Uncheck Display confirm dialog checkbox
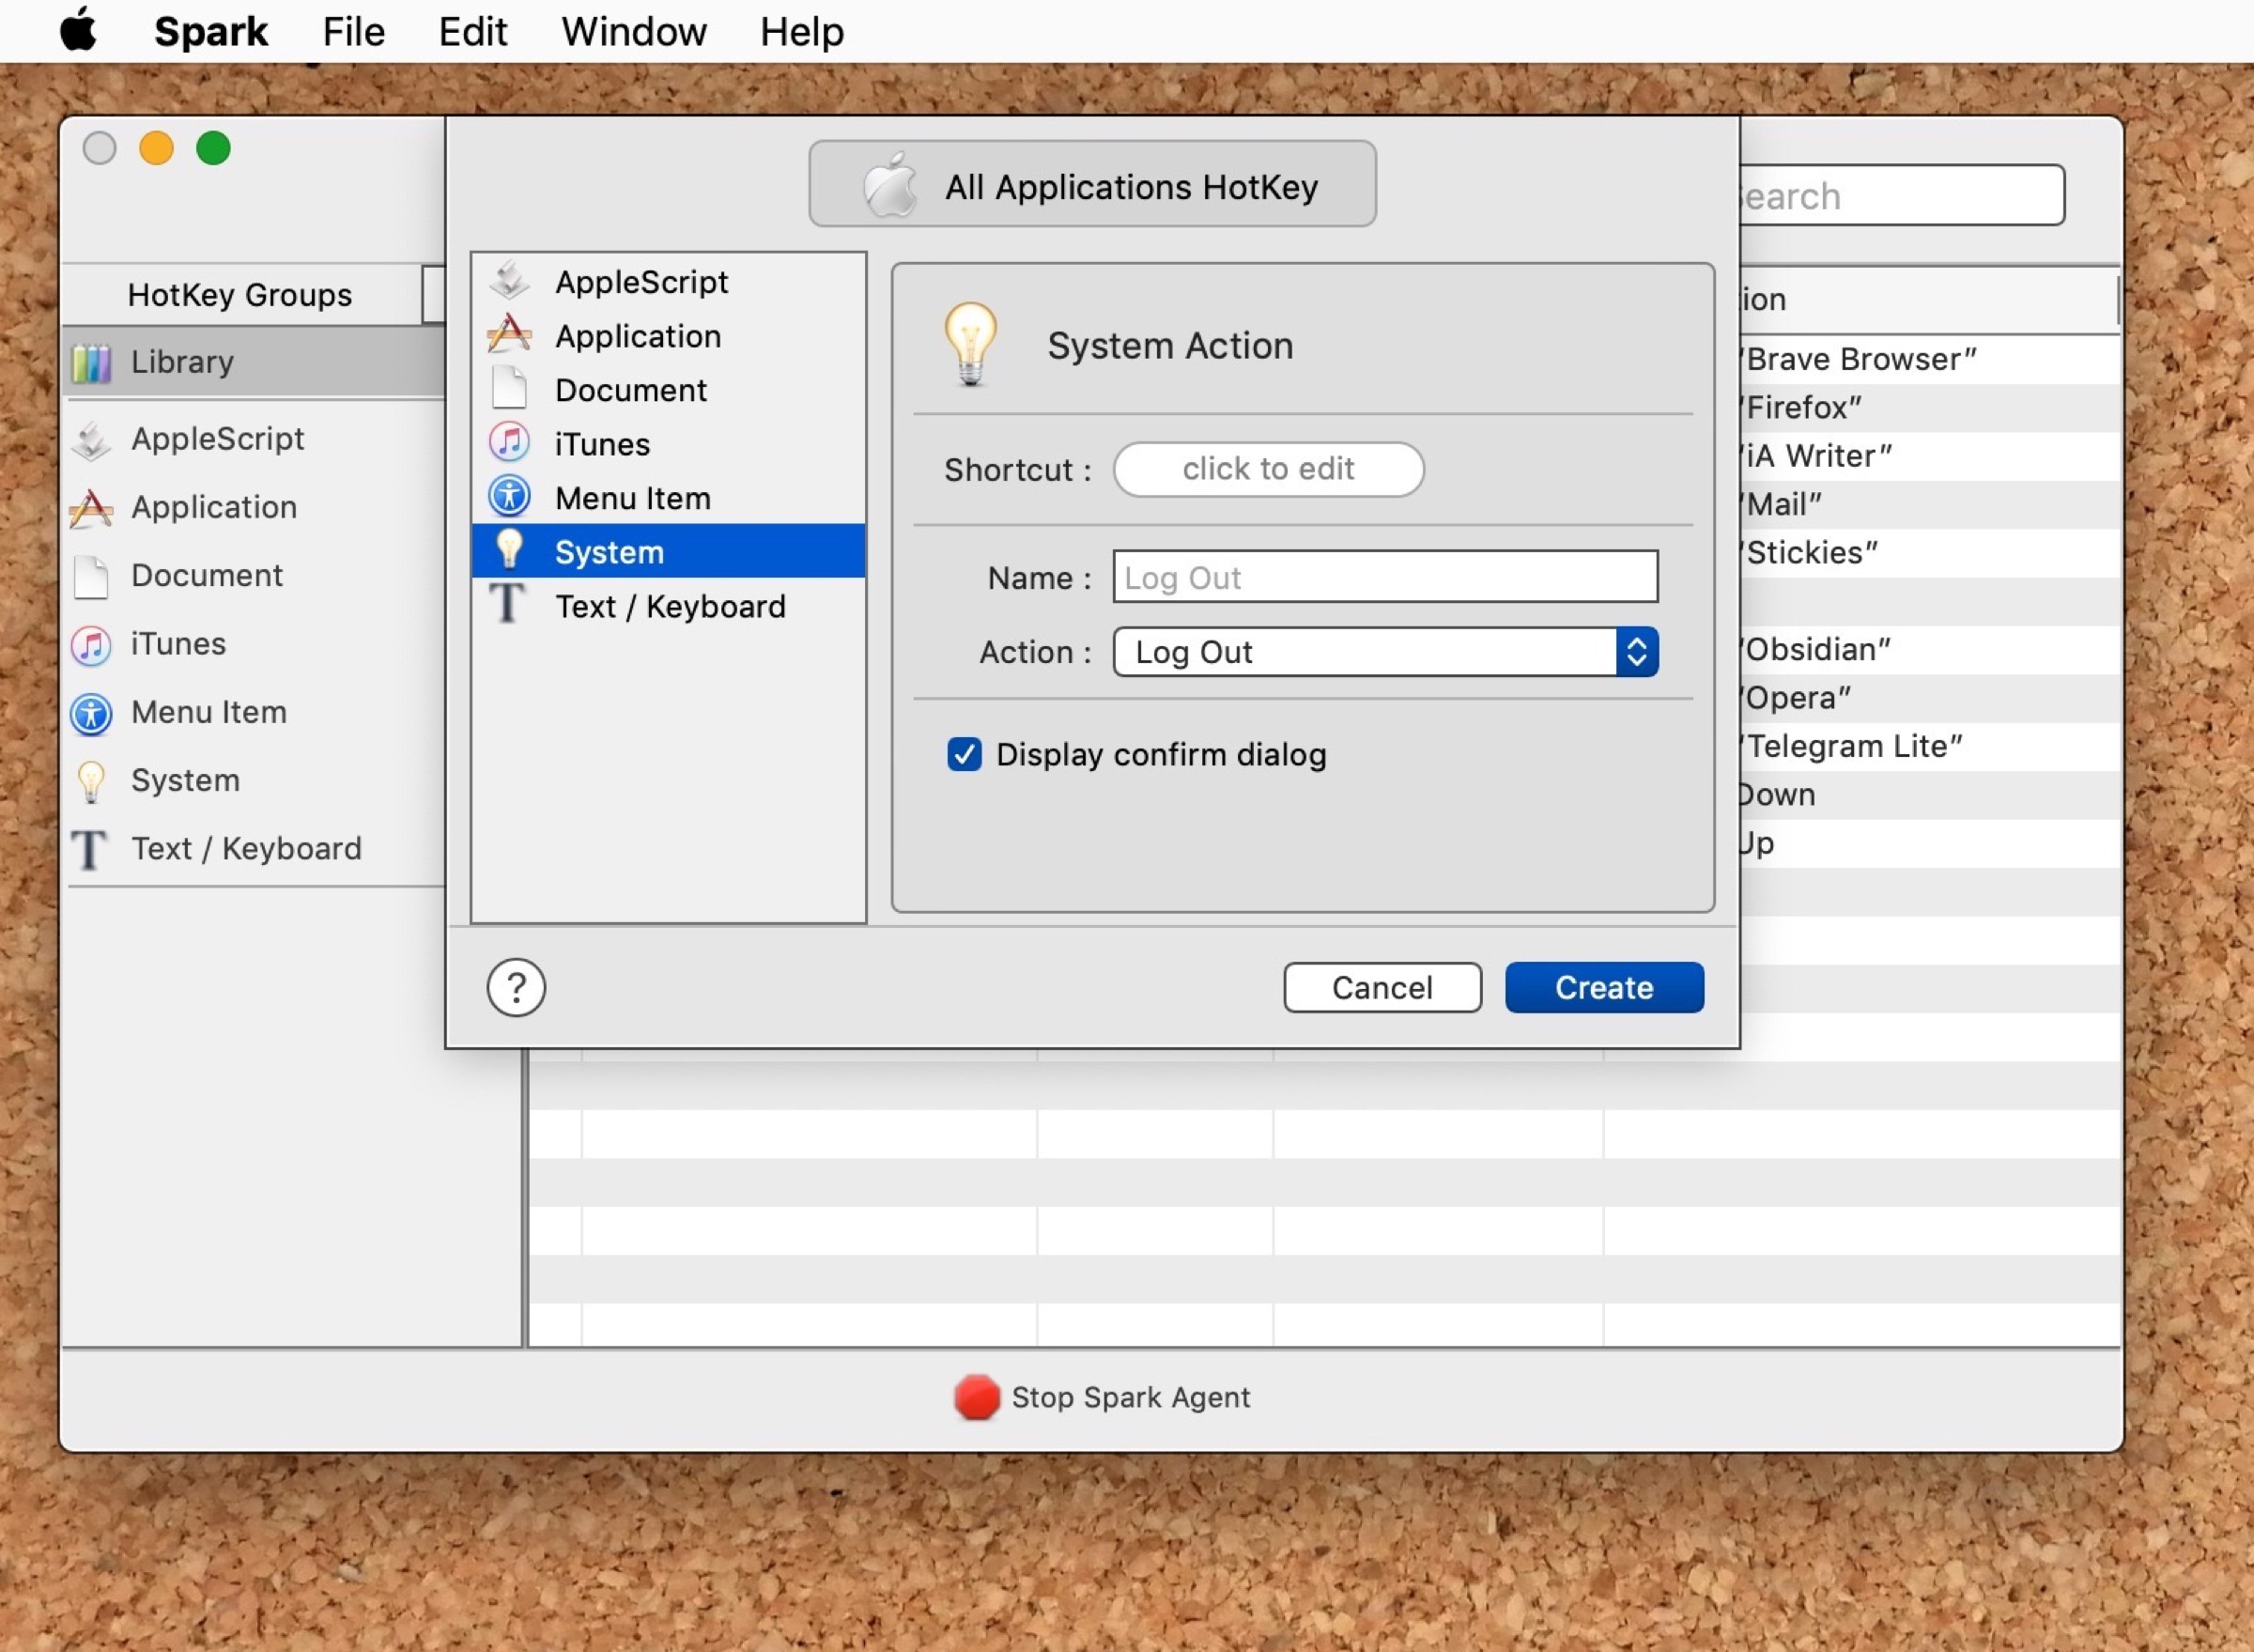 point(964,754)
